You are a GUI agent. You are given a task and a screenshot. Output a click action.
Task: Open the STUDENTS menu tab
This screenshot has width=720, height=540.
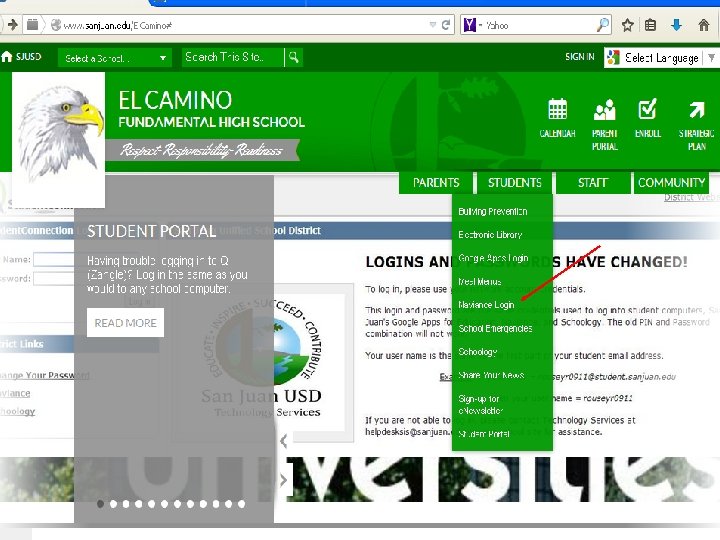(x=514, y=183)
